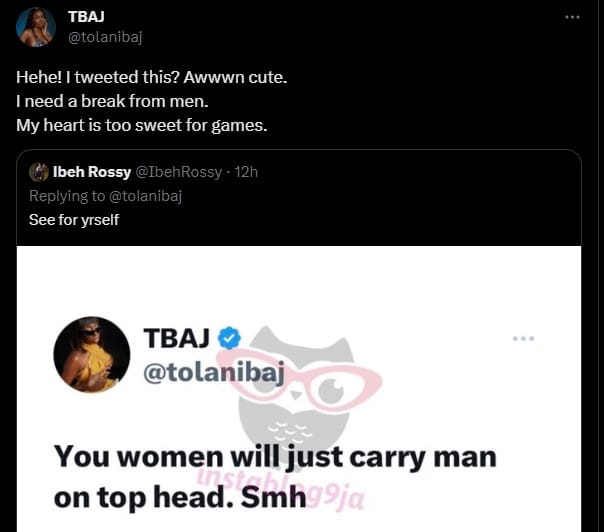Click the large TBAJ name in screenshot
Image resolution: width=604 pixels, height=532 pixels.
pos(176,338)
